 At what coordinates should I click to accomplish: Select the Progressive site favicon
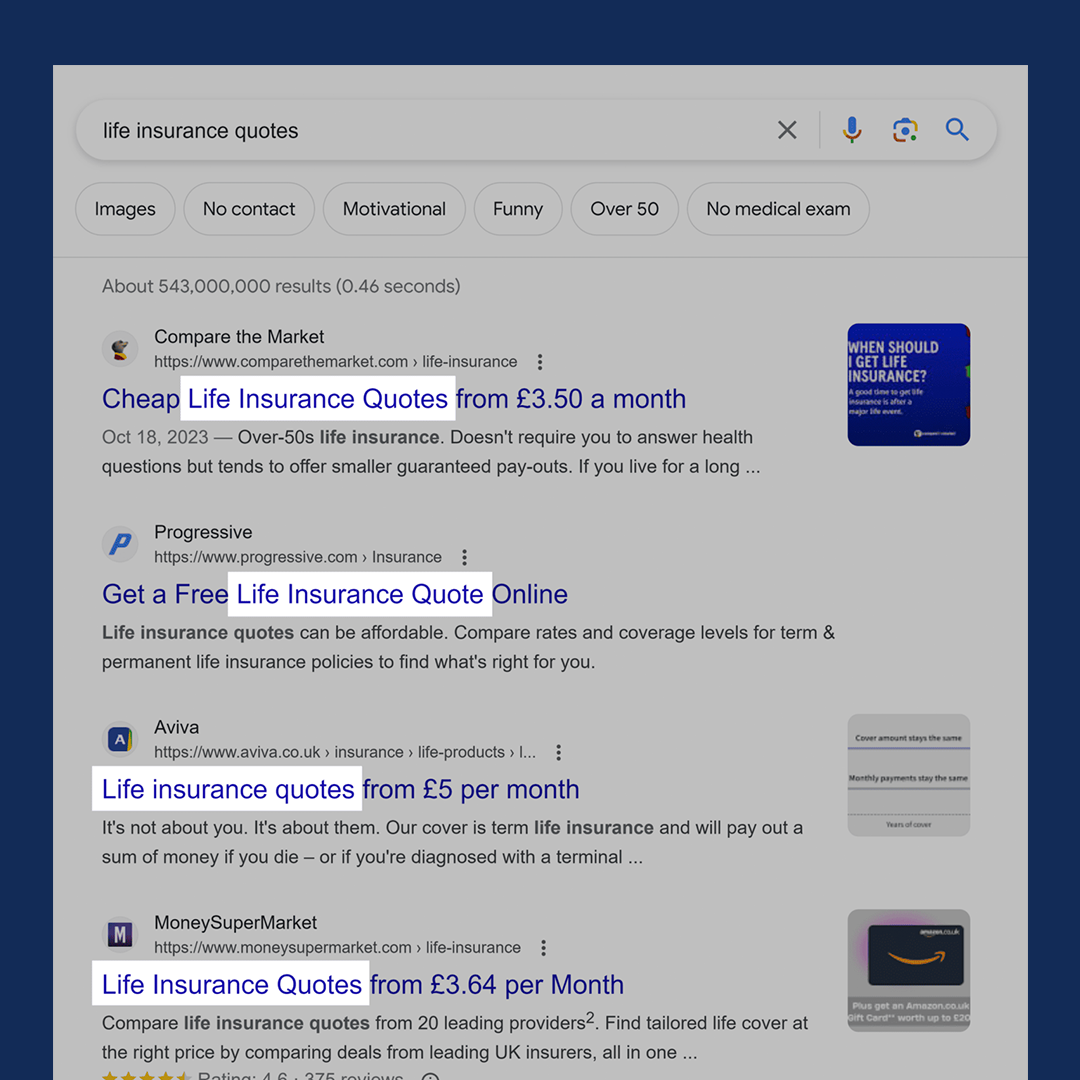120,543
